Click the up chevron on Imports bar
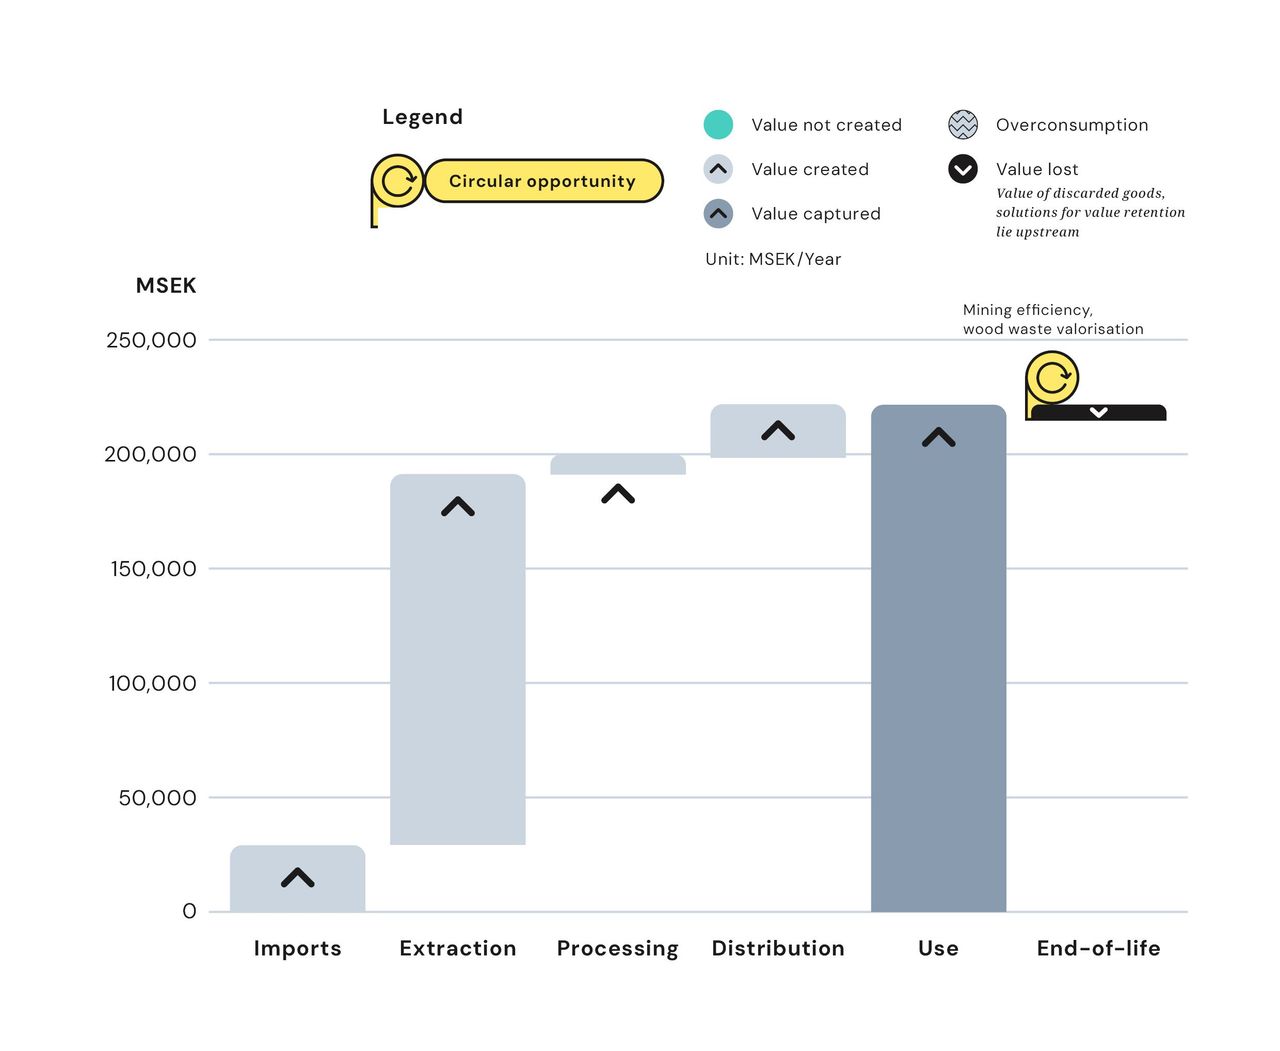Viewport: 1280px width, 1051px height. point(298,878)
